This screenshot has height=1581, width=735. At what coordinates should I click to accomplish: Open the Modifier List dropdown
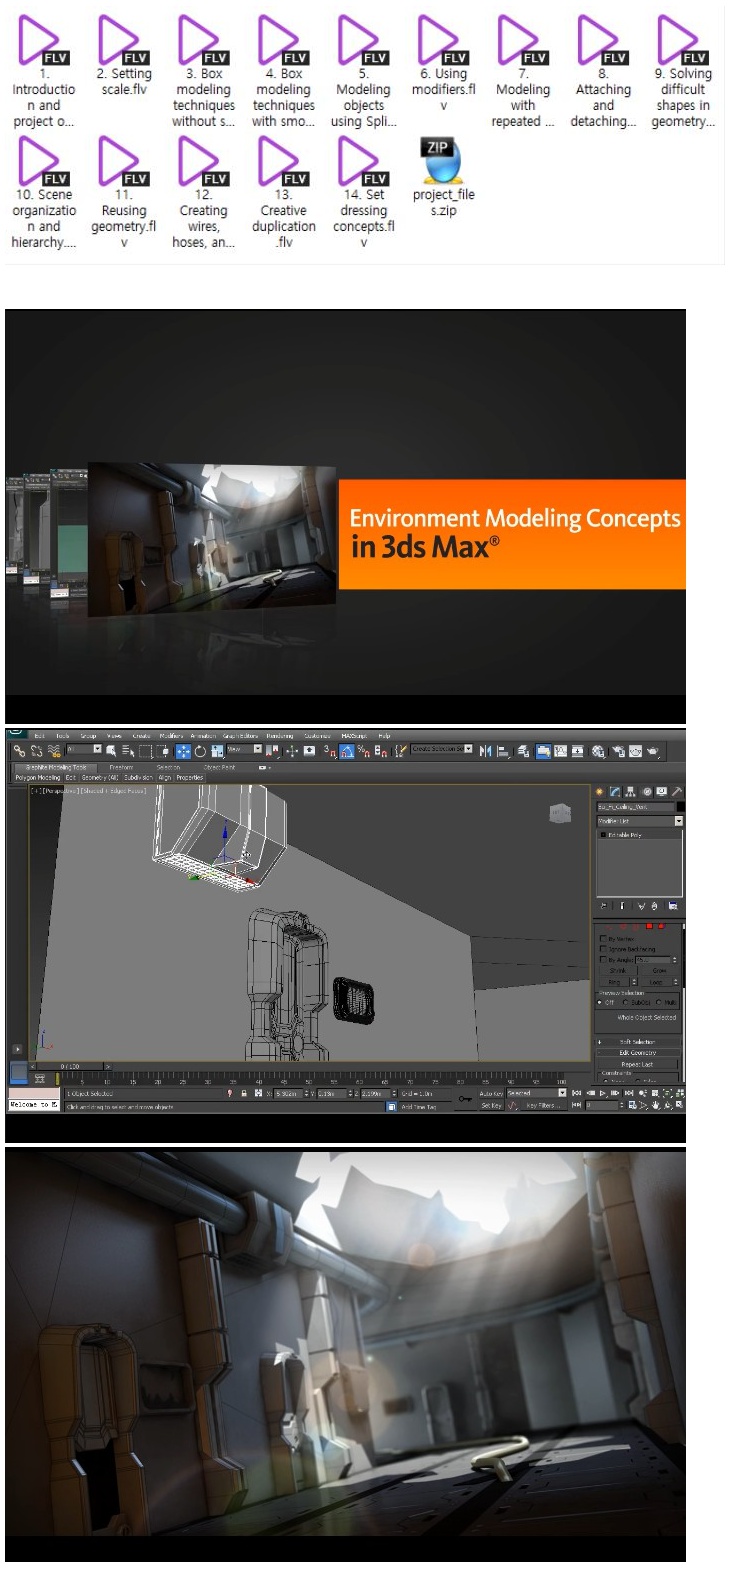pyautogui.click(x=640, y=821)
